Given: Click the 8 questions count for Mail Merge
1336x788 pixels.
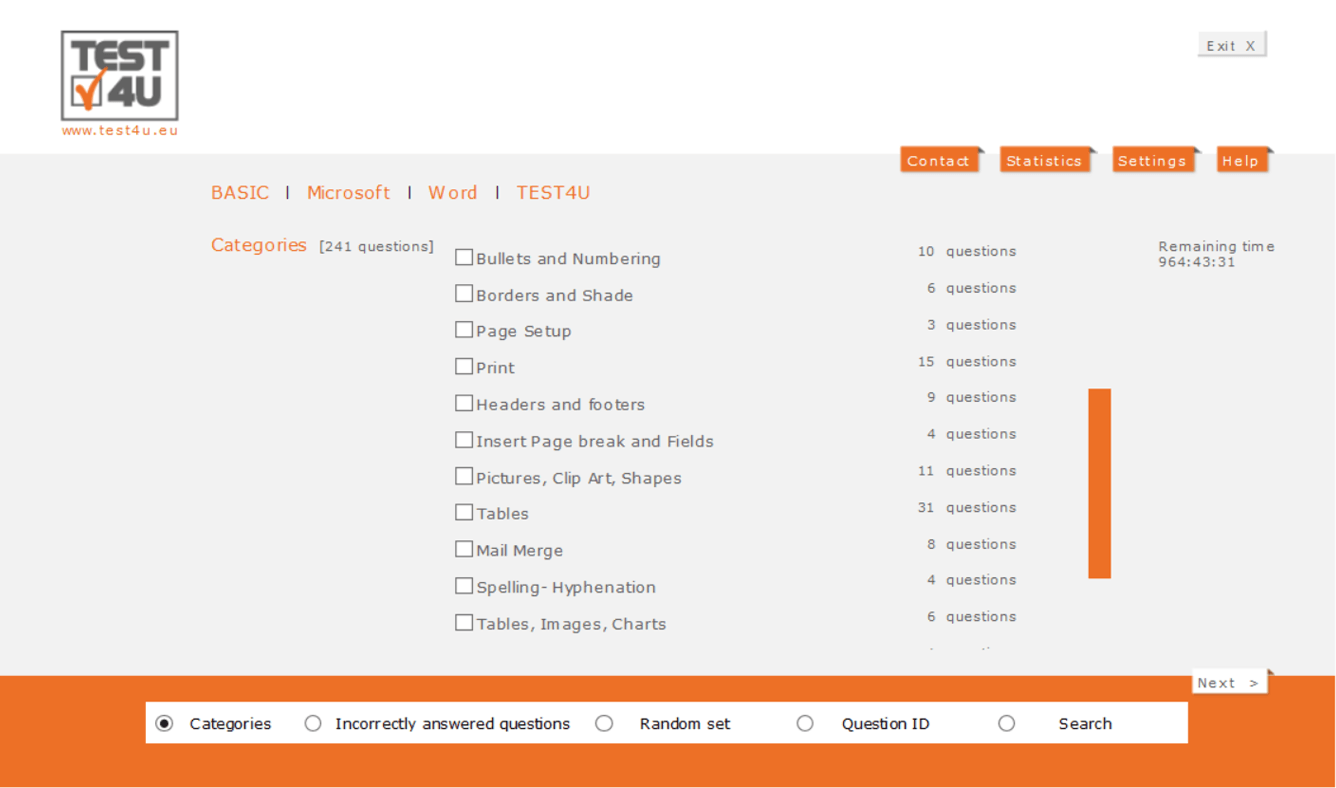Looking at the screenshot, I should tap(971, 544).
